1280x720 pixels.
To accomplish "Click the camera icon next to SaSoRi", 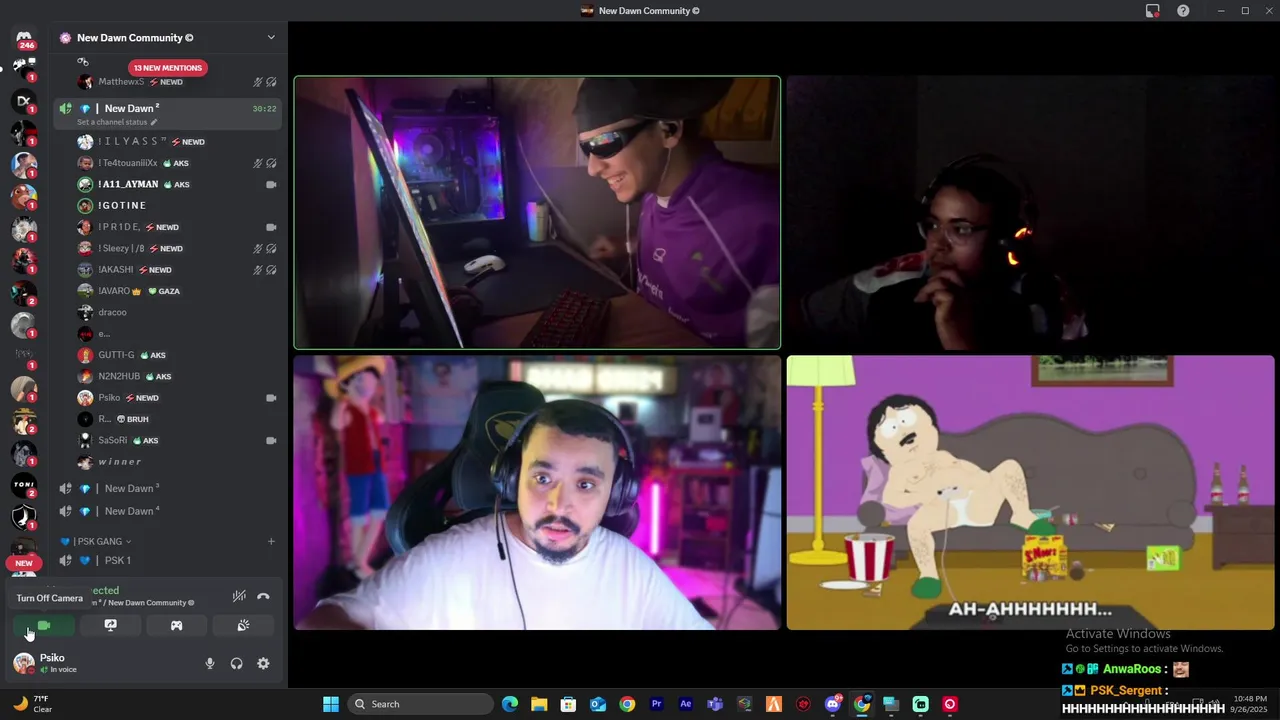I will tap(271, 440).
